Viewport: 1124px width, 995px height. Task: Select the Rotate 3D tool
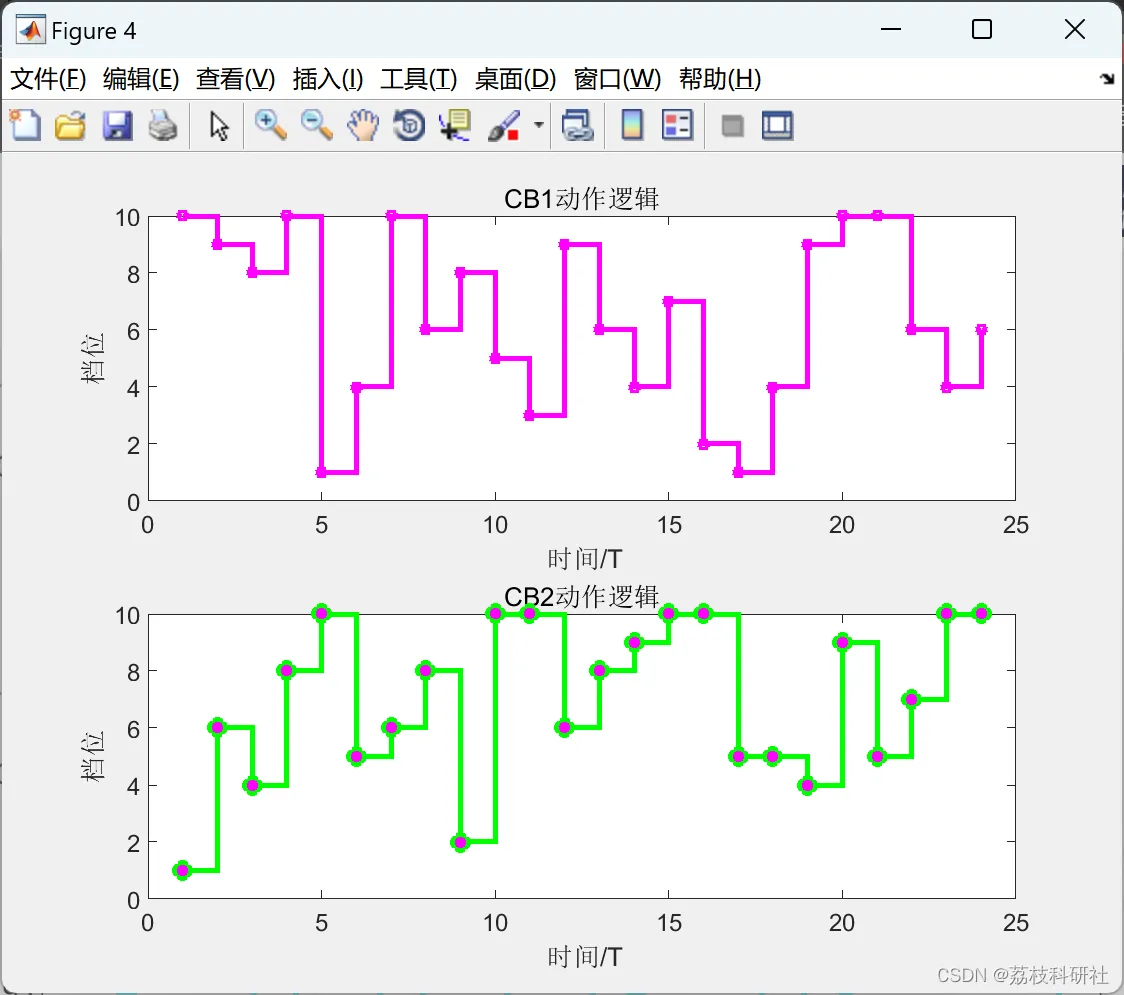tap(409, 125)
